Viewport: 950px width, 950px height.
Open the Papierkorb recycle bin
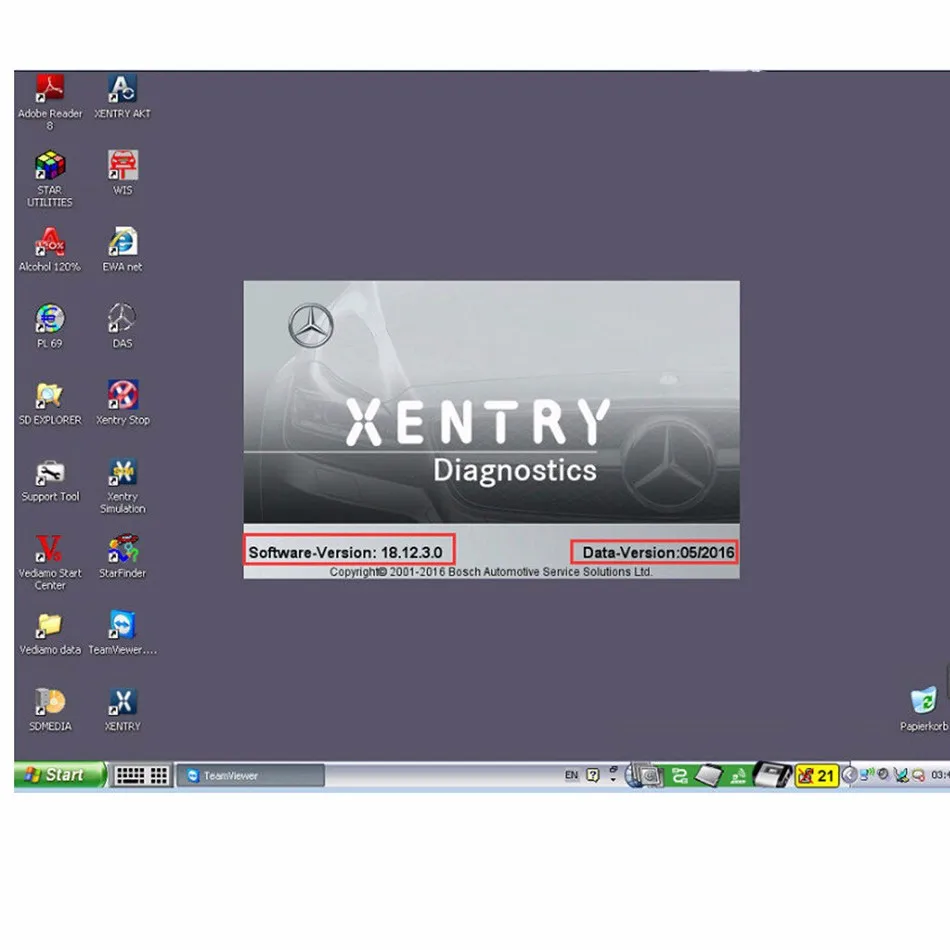[923, 709]
